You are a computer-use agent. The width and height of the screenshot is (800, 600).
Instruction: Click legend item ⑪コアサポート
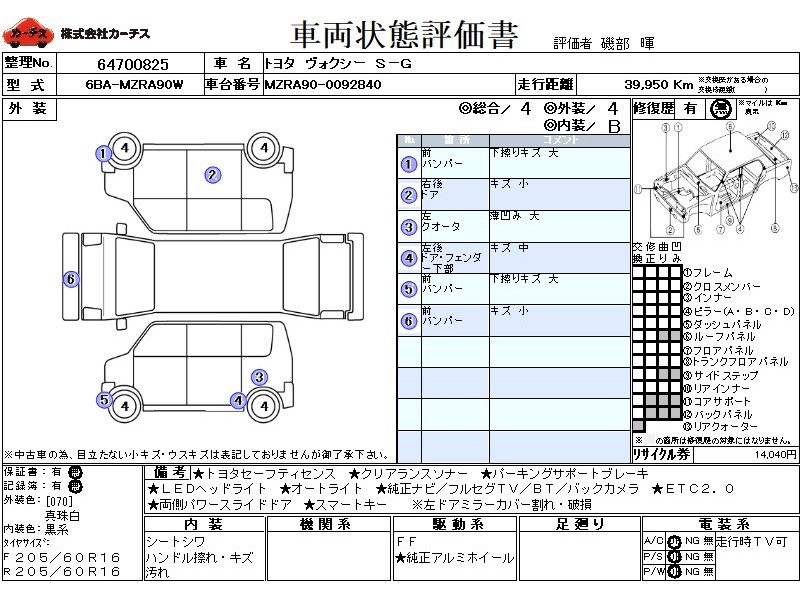[x=717, y=402]
